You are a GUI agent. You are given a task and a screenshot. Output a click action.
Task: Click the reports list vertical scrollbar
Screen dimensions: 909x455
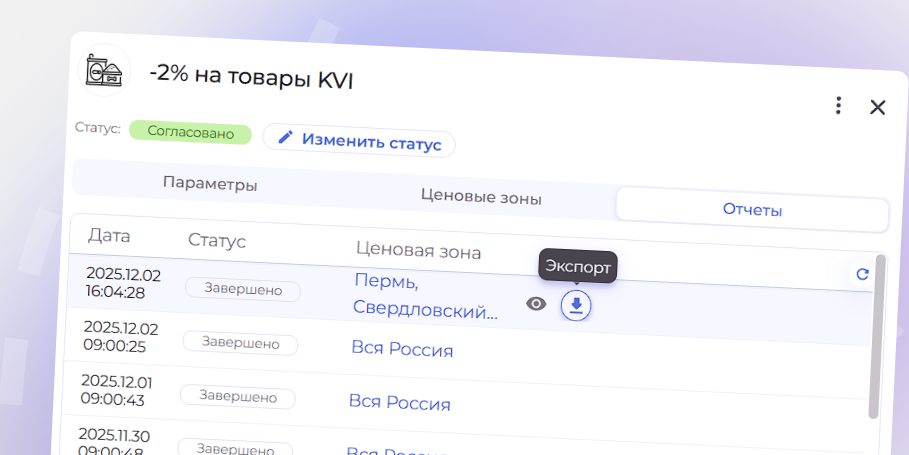pos(878,336)
